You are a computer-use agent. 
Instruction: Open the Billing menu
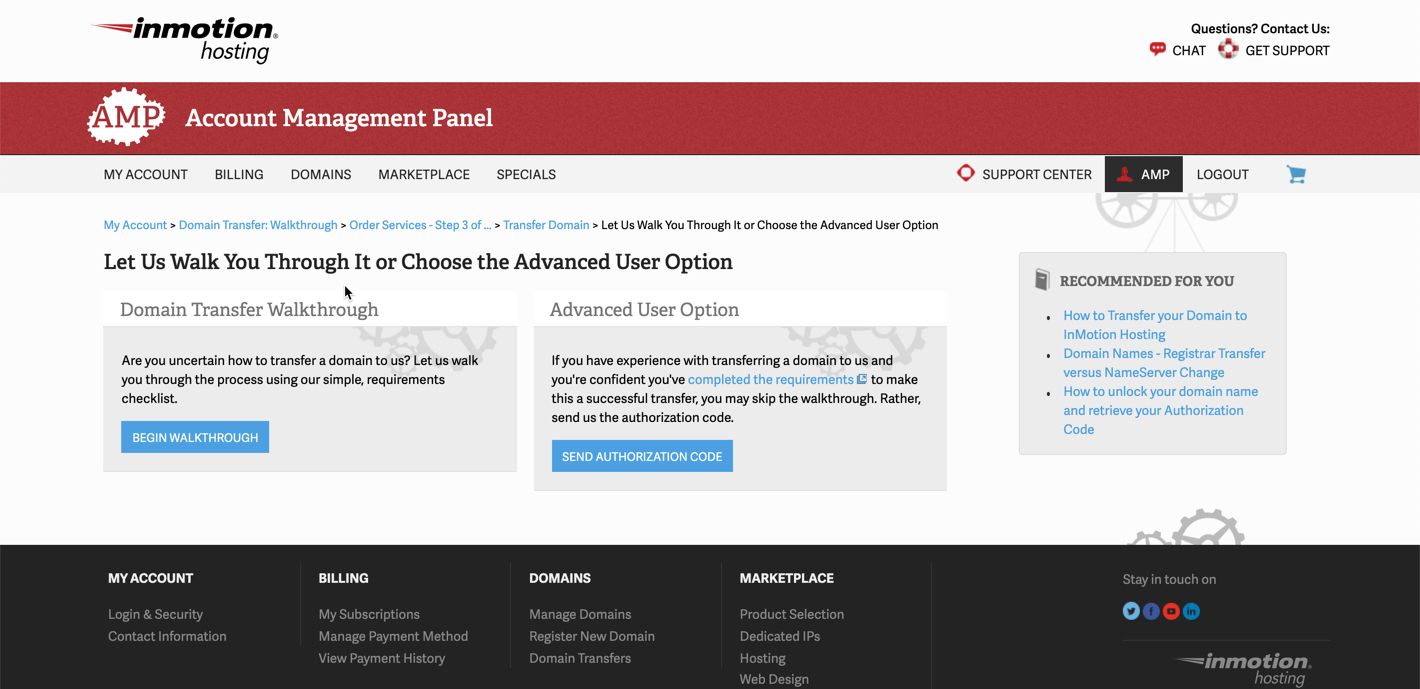click(x=239, y=174)
